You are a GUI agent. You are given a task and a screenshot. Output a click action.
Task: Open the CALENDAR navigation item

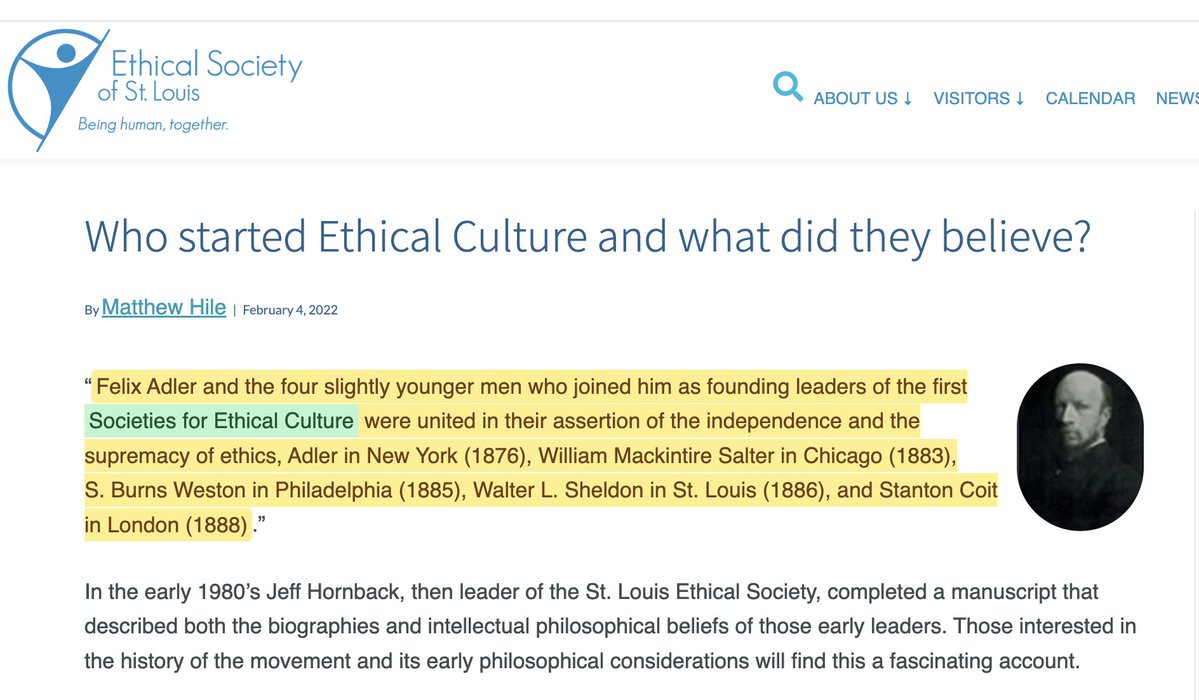1090,98
